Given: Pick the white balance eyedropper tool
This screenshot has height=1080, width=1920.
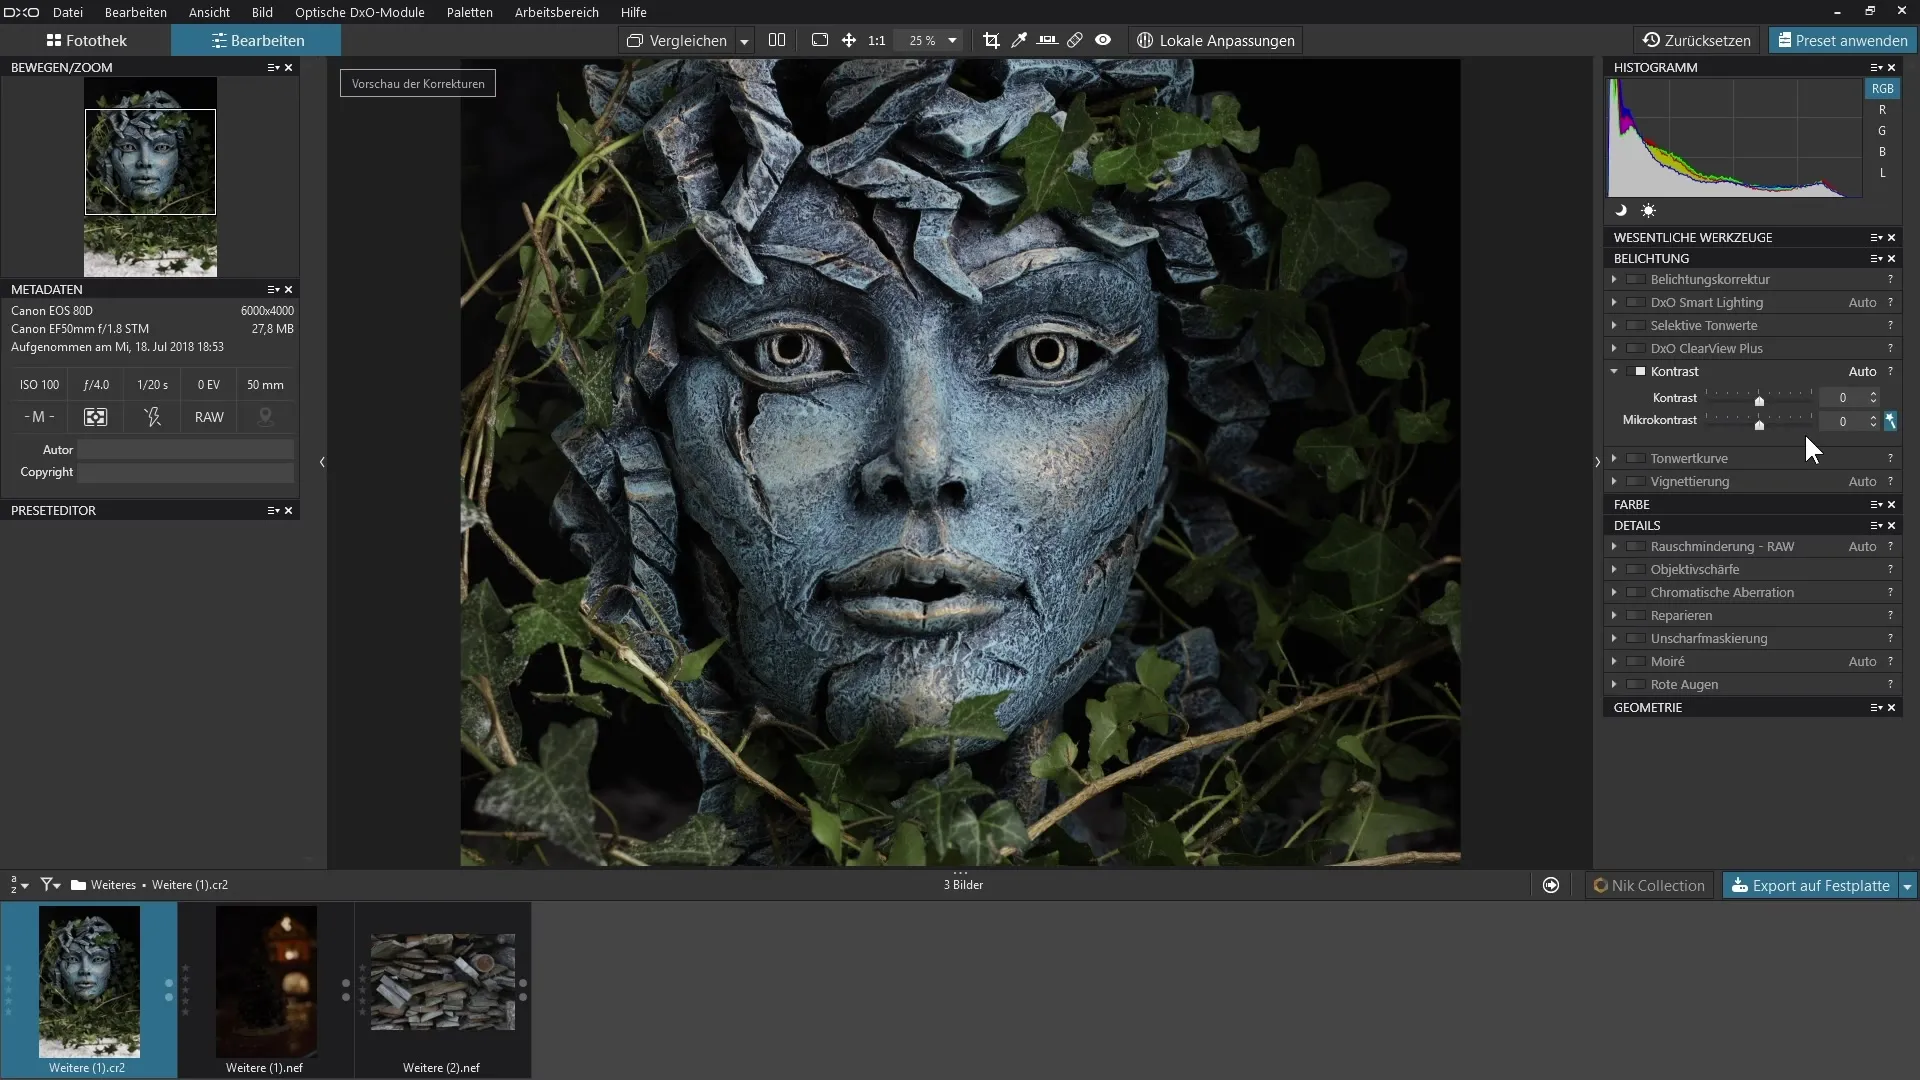Looking at the screenshot, I should (1019, 40).
